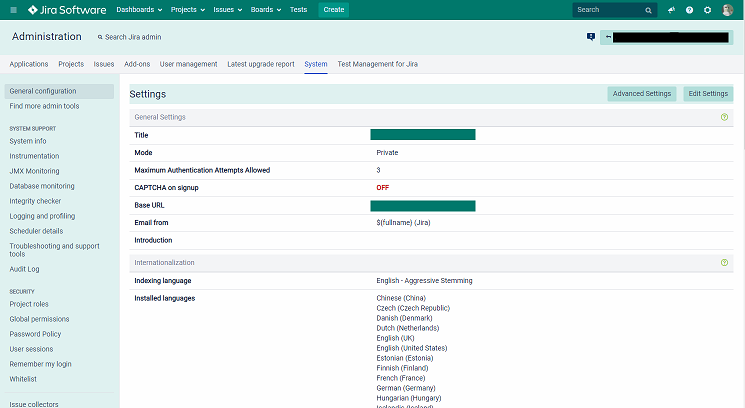Open User sessions link
Screen dimensions: 745x408
[x=31, y=349]
